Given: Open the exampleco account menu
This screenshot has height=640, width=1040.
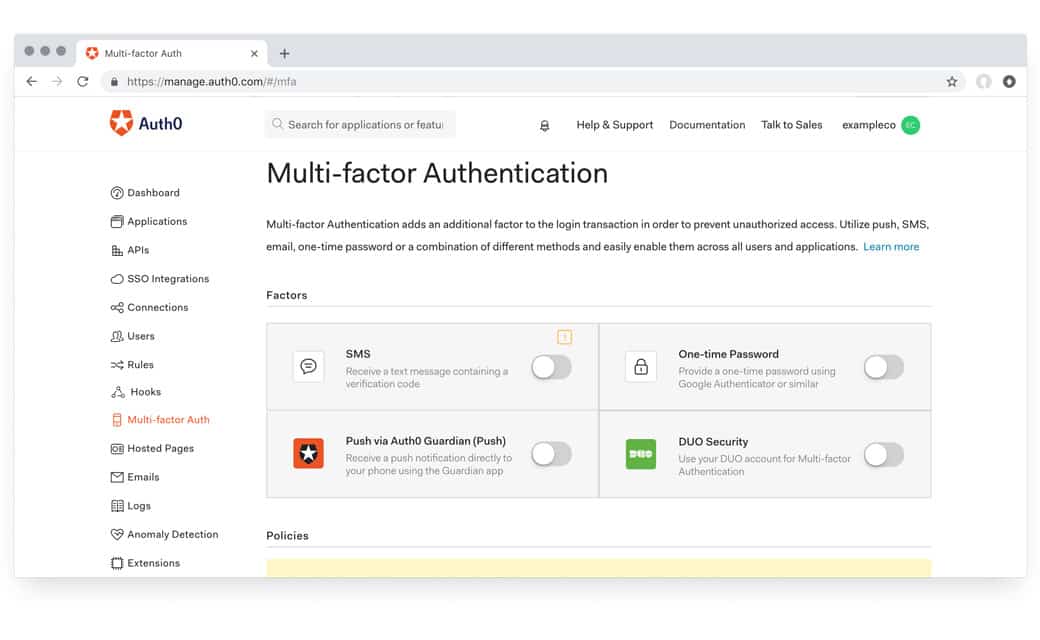Looking at the screenshot, I should [x=868, y=125].
